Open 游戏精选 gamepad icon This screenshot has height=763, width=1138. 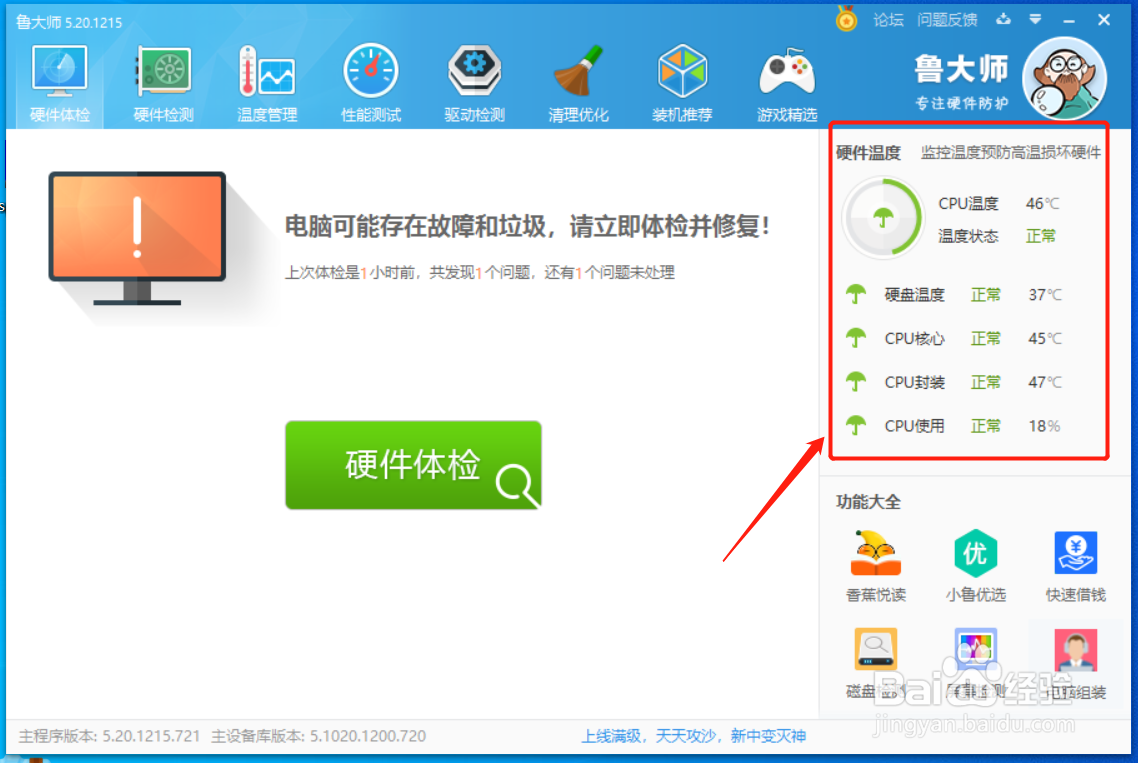tap(787, 72)
